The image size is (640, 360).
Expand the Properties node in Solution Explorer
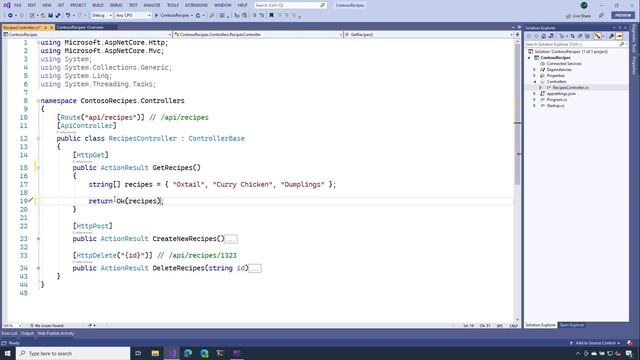coord(534,76)
